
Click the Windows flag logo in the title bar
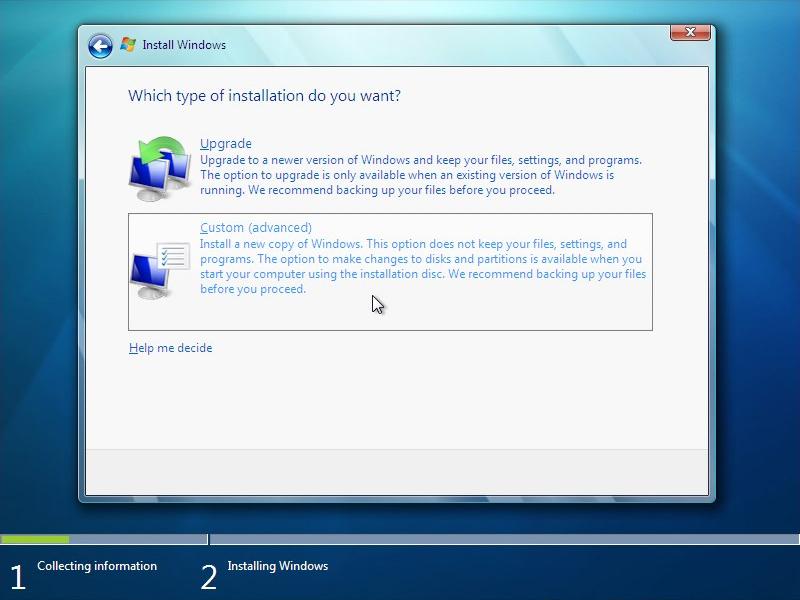click(128, 44)
